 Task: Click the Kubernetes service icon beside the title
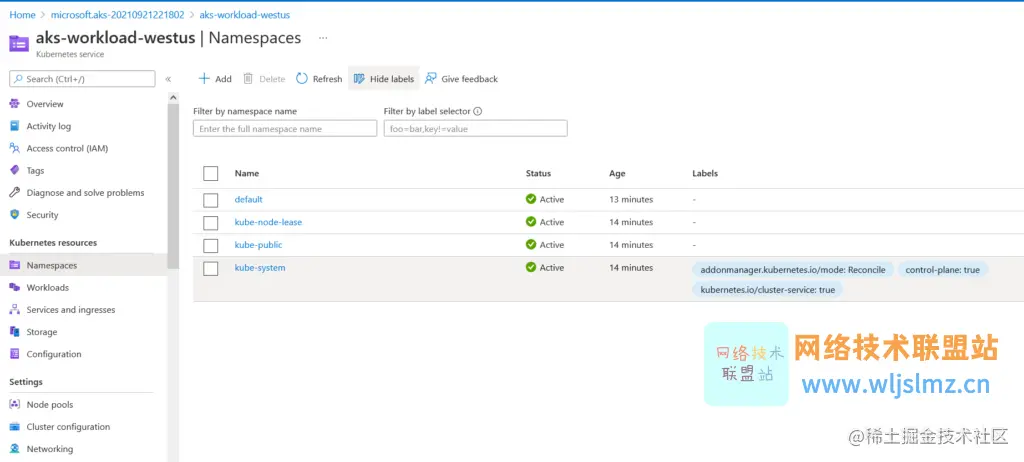(x=19, y=43)
